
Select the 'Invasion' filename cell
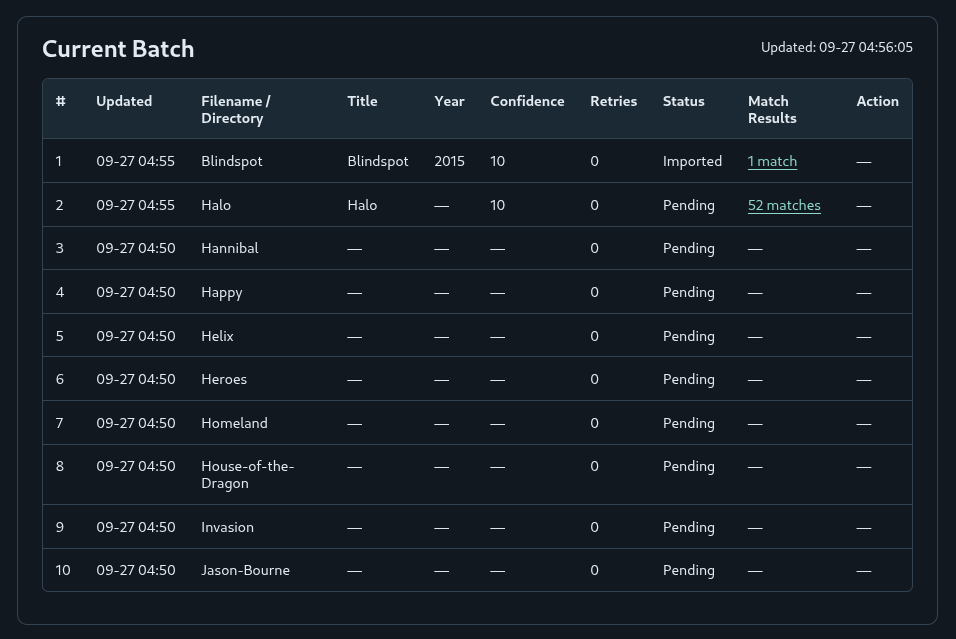[227, 527]
